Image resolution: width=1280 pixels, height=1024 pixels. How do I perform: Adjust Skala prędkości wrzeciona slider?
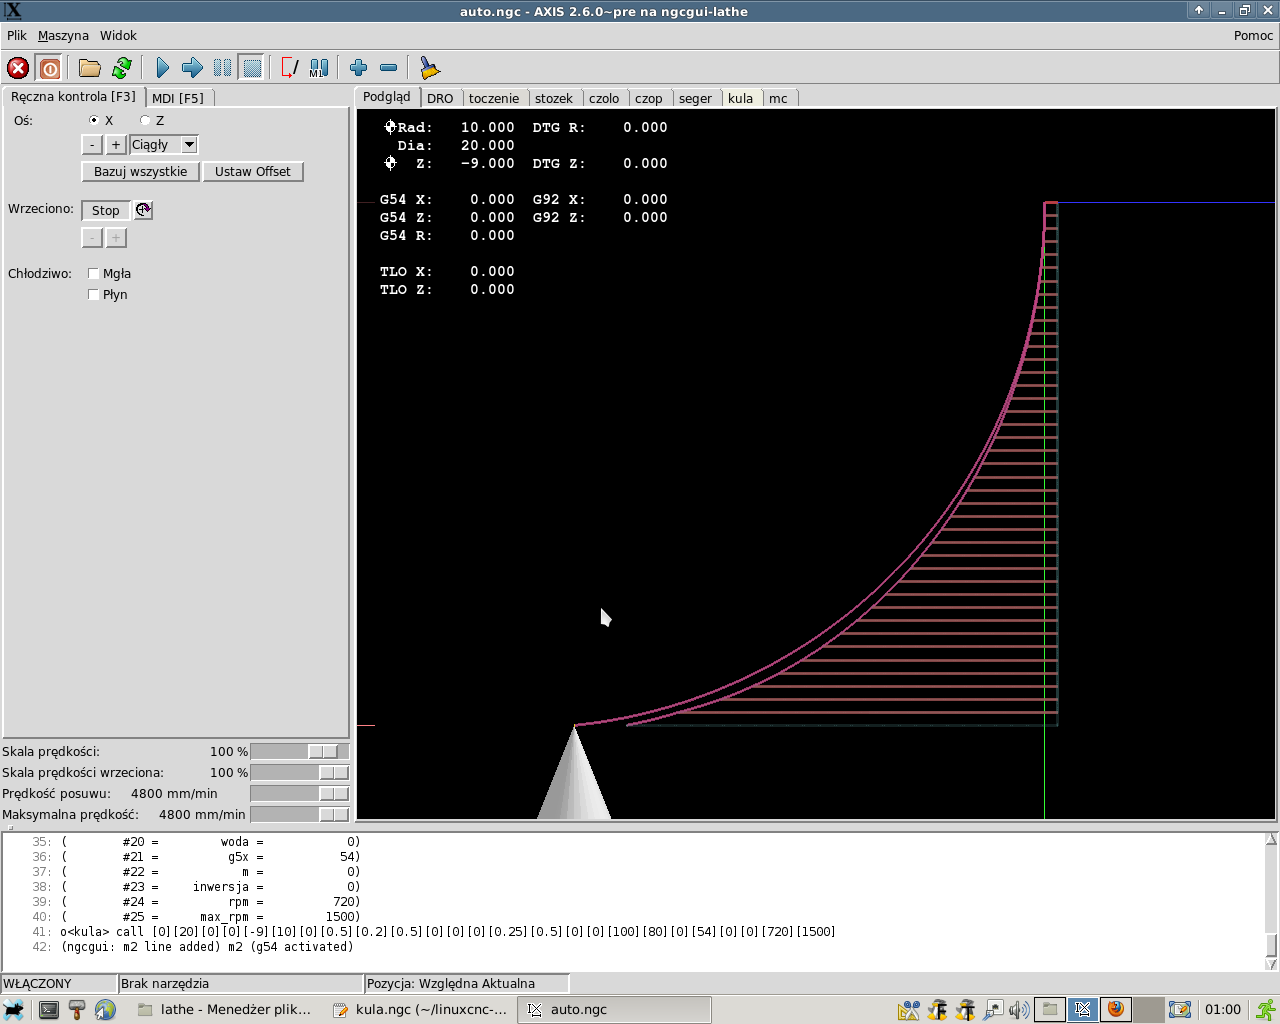(x=299, y=772)
